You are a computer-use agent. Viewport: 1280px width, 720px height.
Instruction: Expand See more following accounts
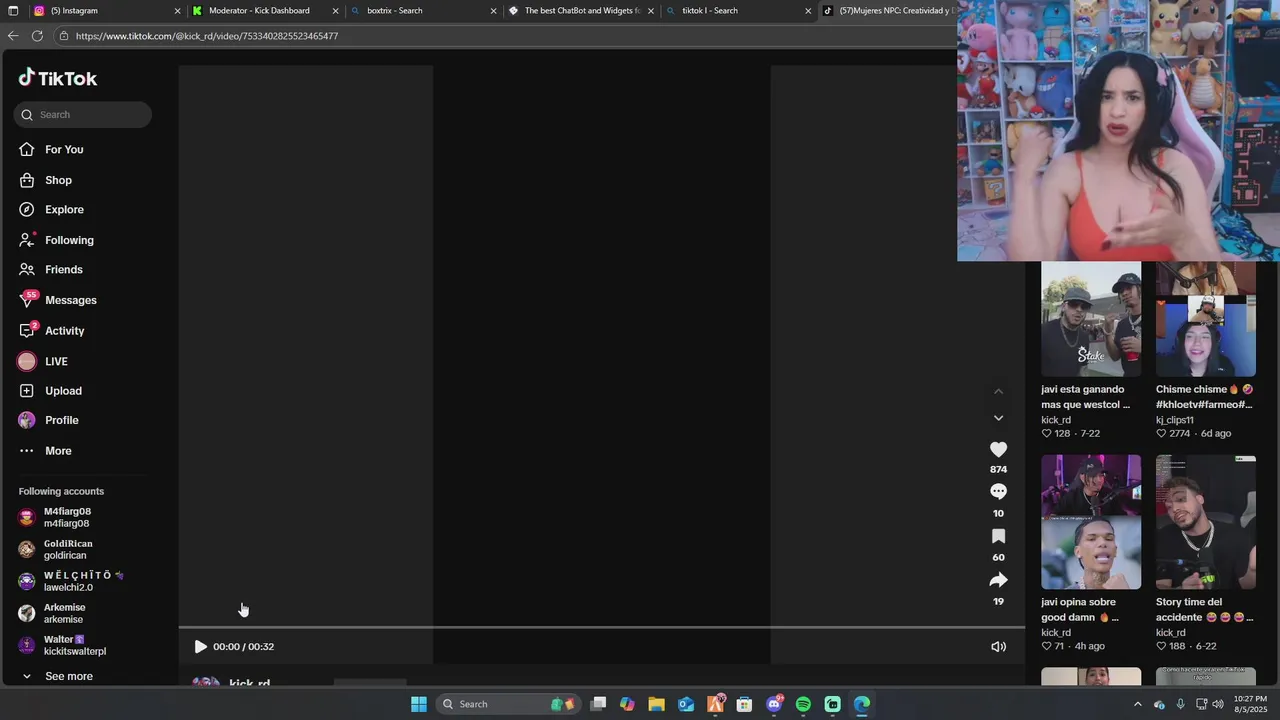tap(68, 677)
